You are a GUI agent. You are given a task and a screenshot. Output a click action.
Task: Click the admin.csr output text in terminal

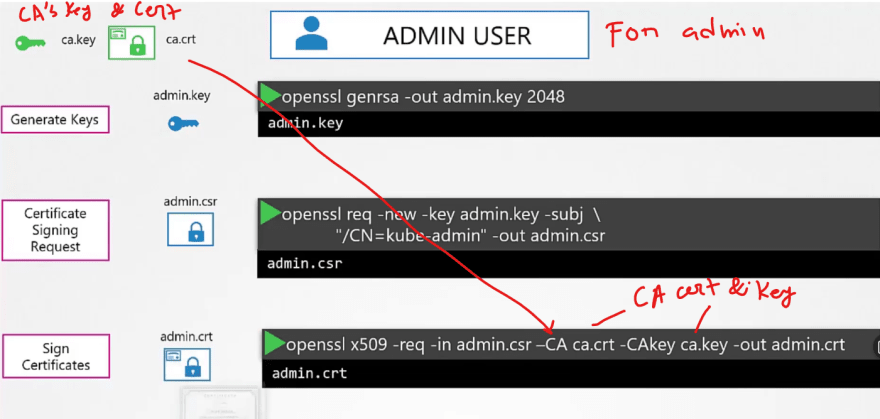pos(304,263)
